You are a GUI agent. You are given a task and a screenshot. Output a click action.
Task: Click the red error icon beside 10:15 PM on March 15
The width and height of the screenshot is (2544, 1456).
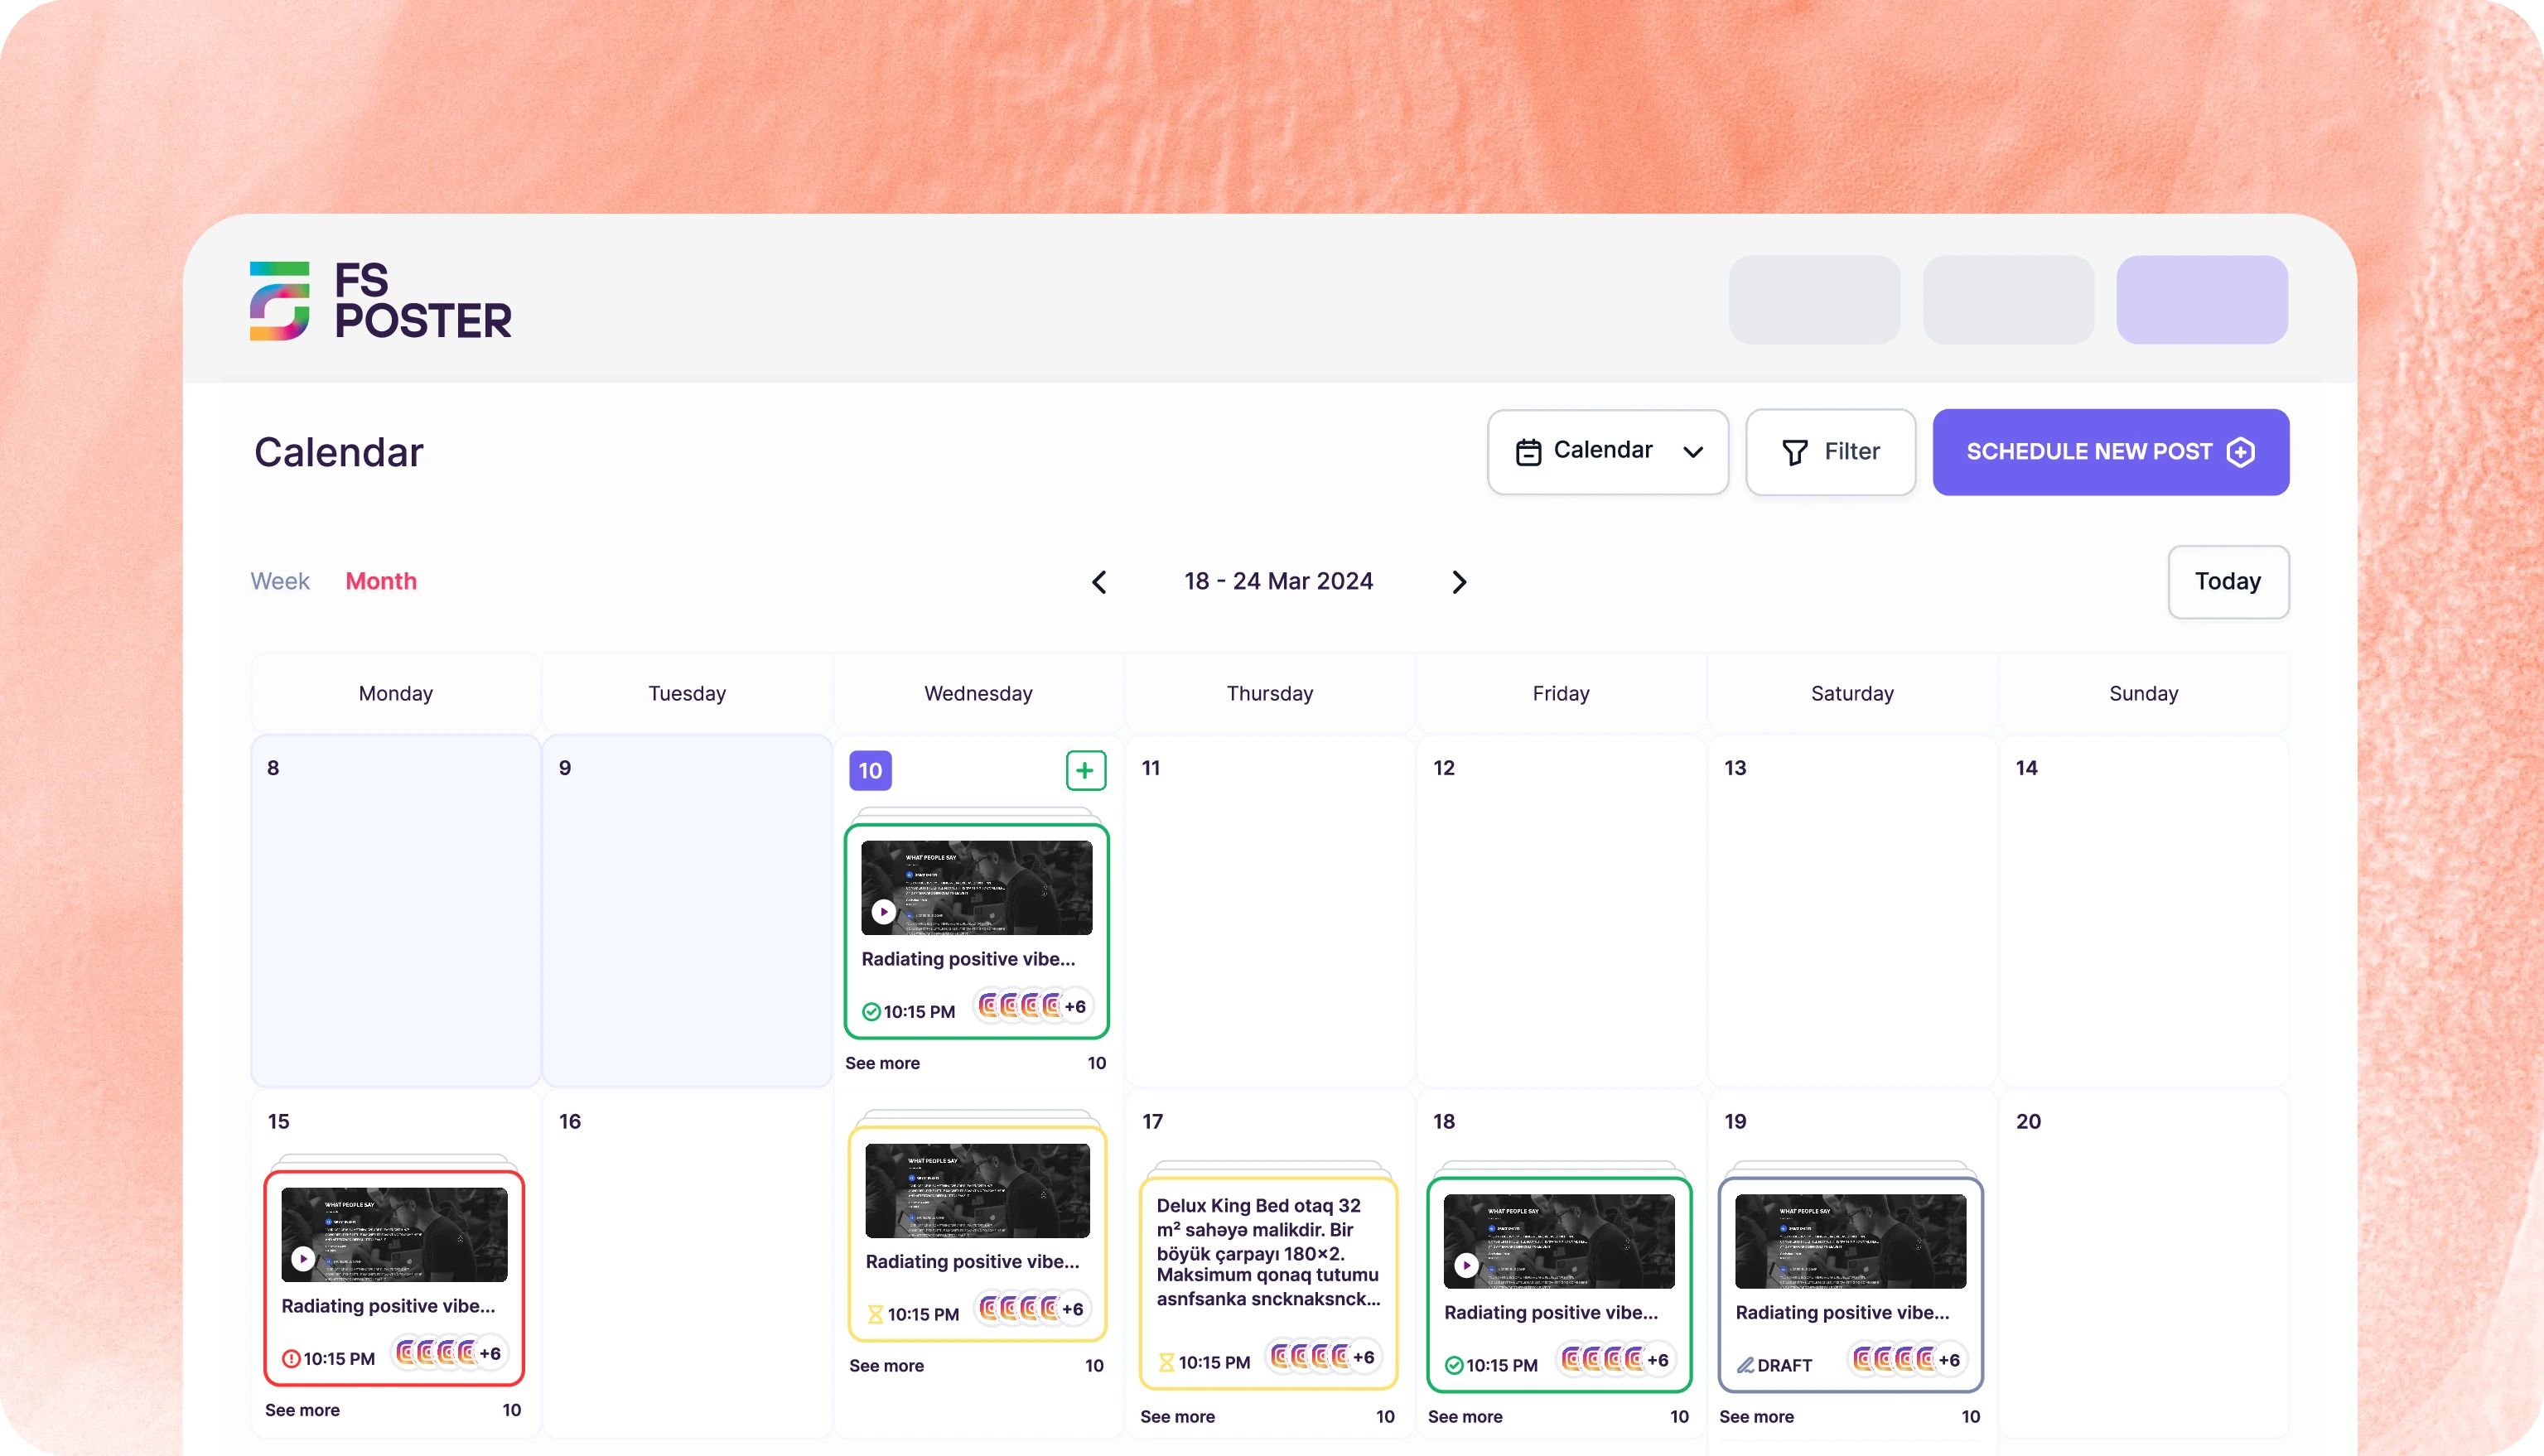(290, 1357)
